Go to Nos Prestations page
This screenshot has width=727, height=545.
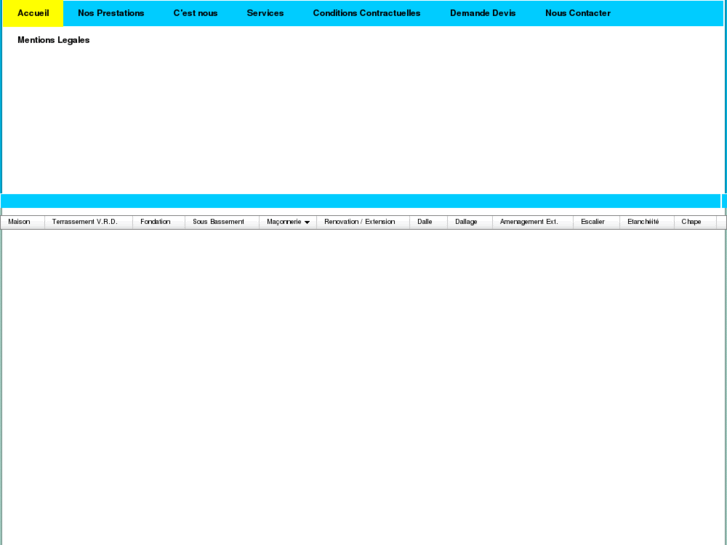(x=111, y=13)
